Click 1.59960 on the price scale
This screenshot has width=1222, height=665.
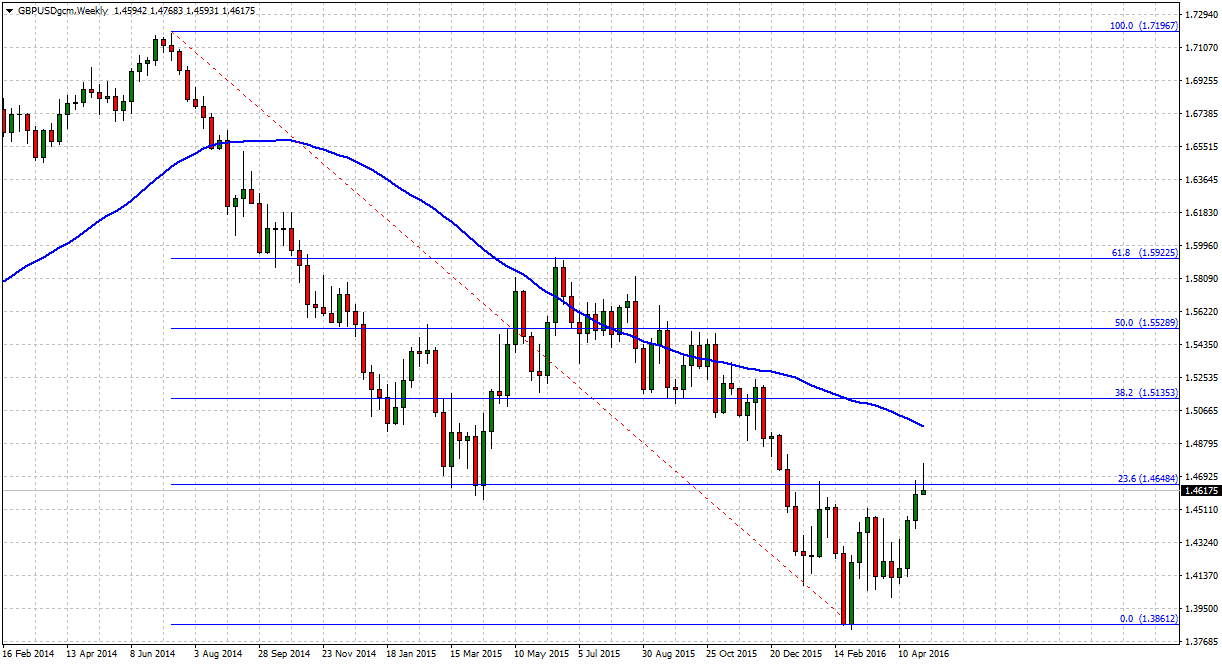(x=1201, y=246)
